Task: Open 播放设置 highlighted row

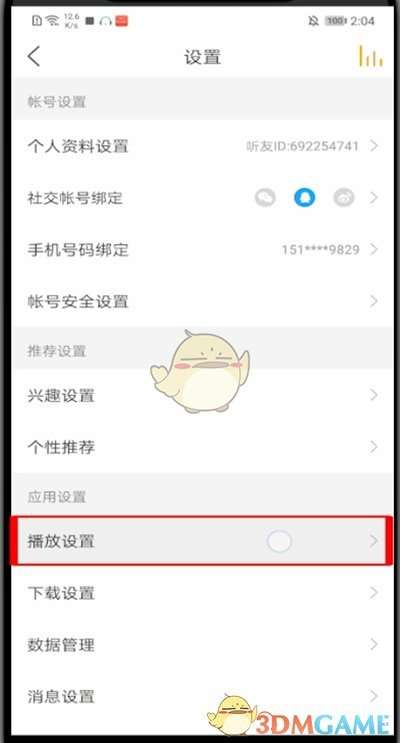Action: (202, 541)
